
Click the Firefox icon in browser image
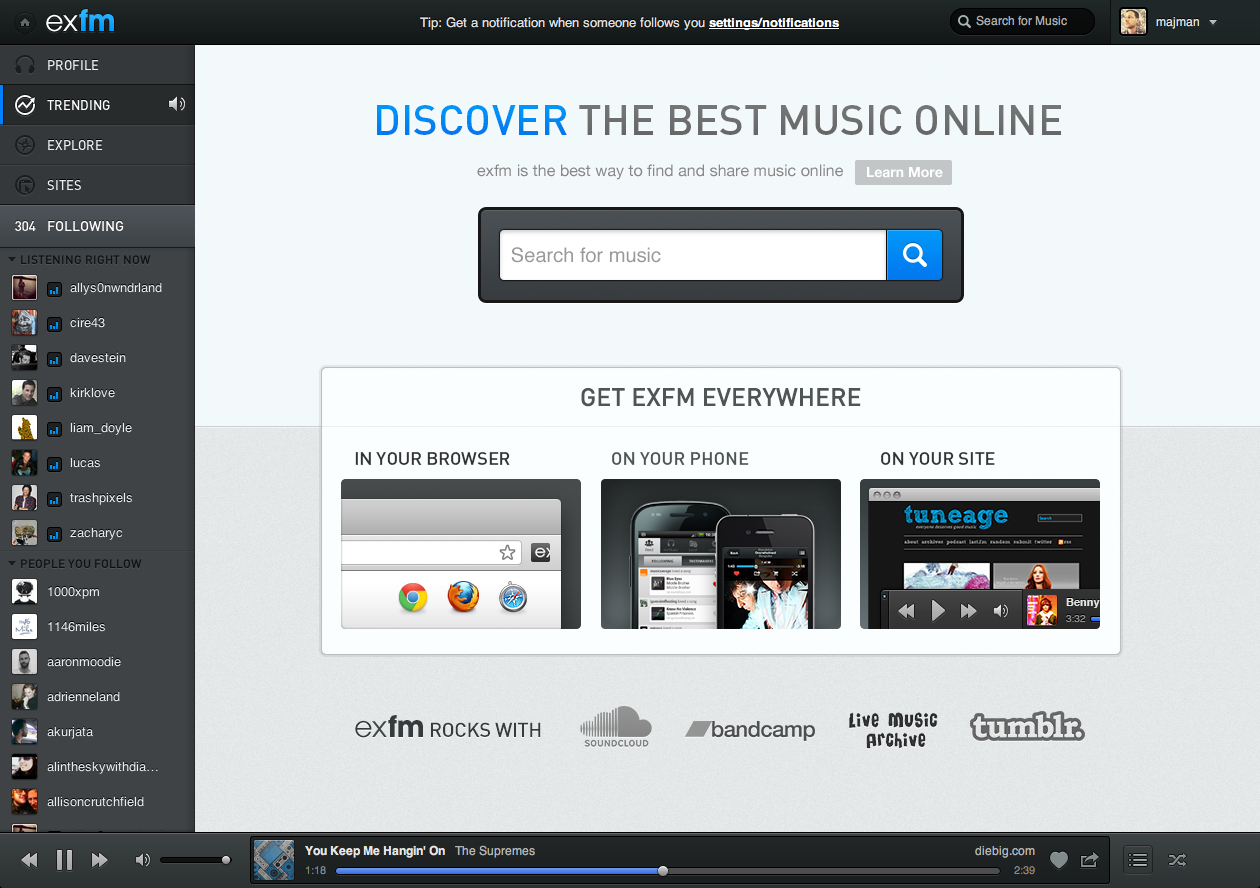pos(462,597)
